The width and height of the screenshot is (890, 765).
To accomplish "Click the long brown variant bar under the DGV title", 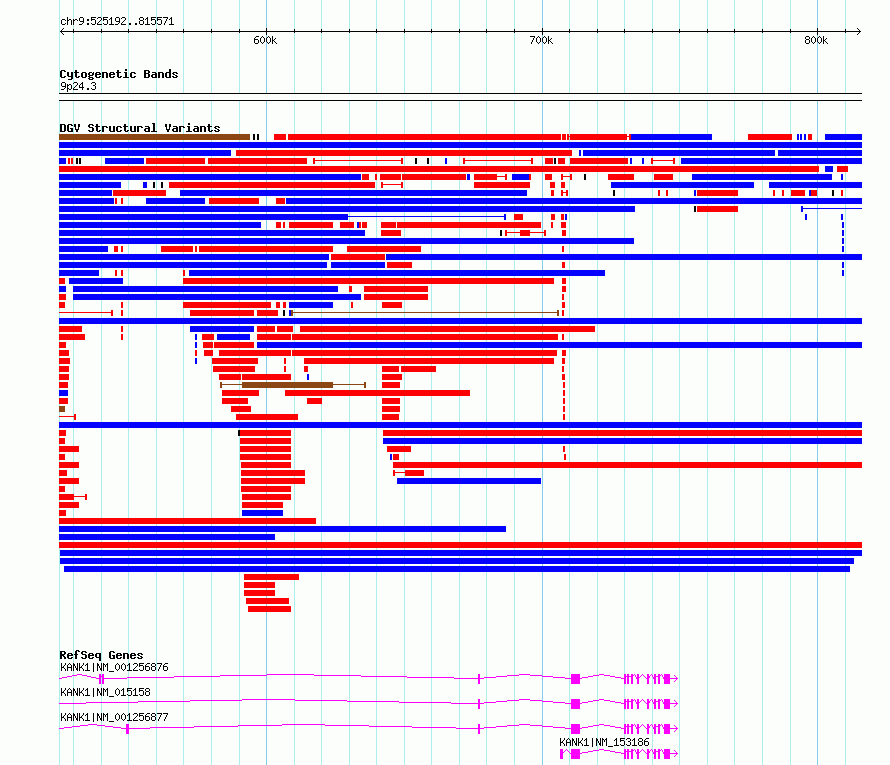I will 154,137.
